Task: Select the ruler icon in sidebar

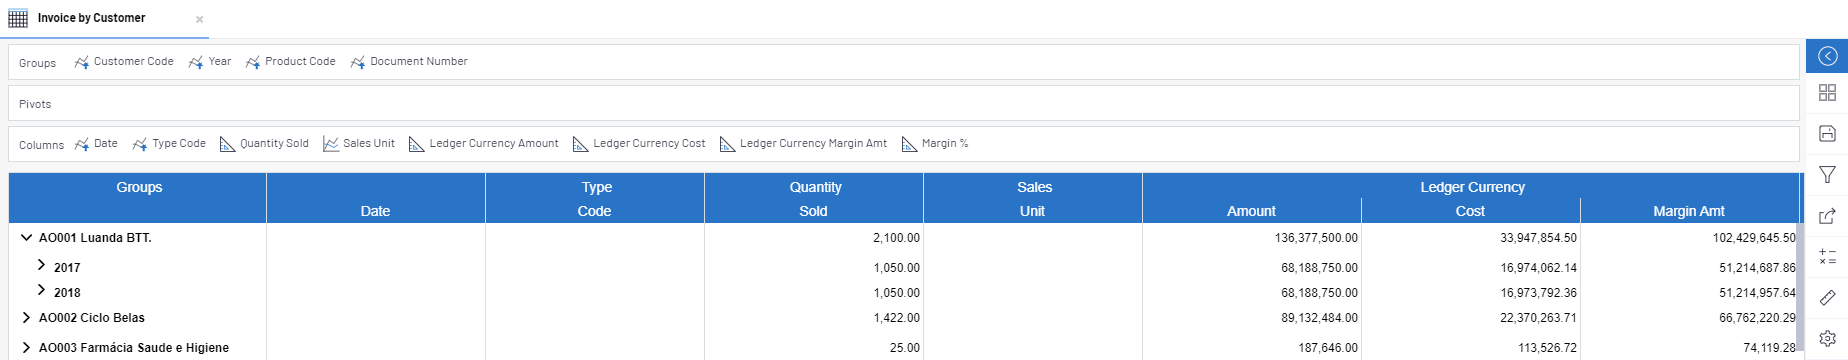Action: (1827, 298)
